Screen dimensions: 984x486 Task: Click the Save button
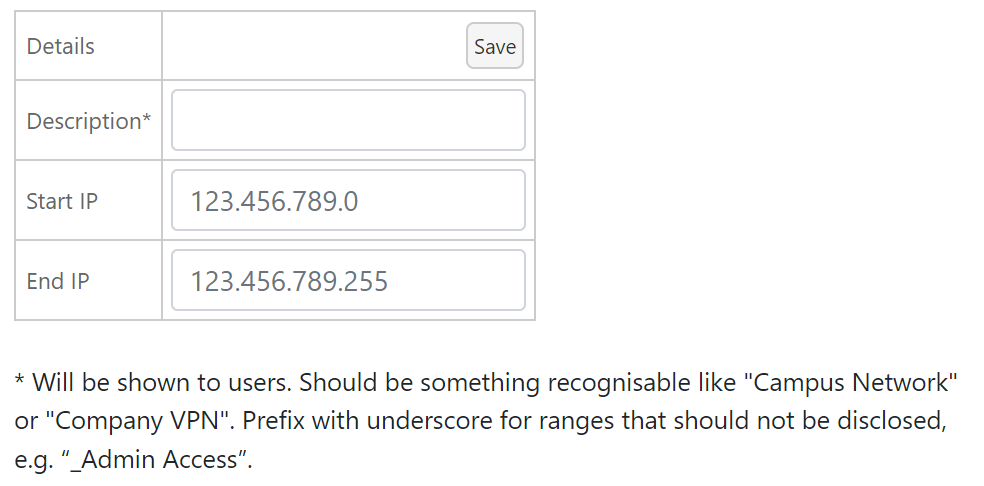tap(495, 46)
